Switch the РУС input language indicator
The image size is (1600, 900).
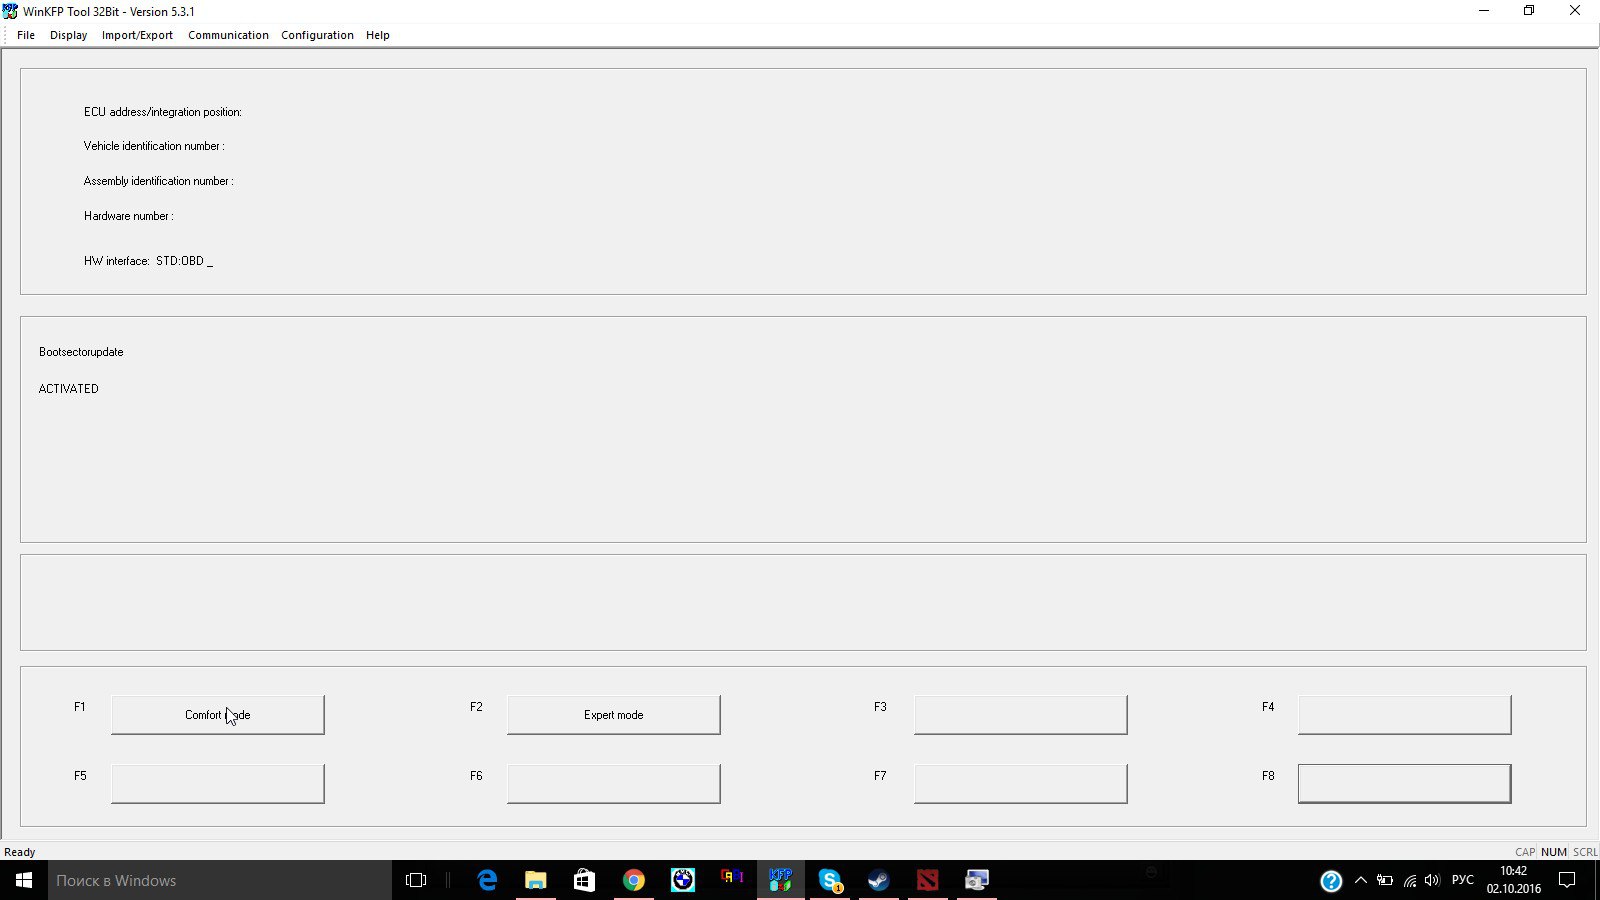[1463, 880]
